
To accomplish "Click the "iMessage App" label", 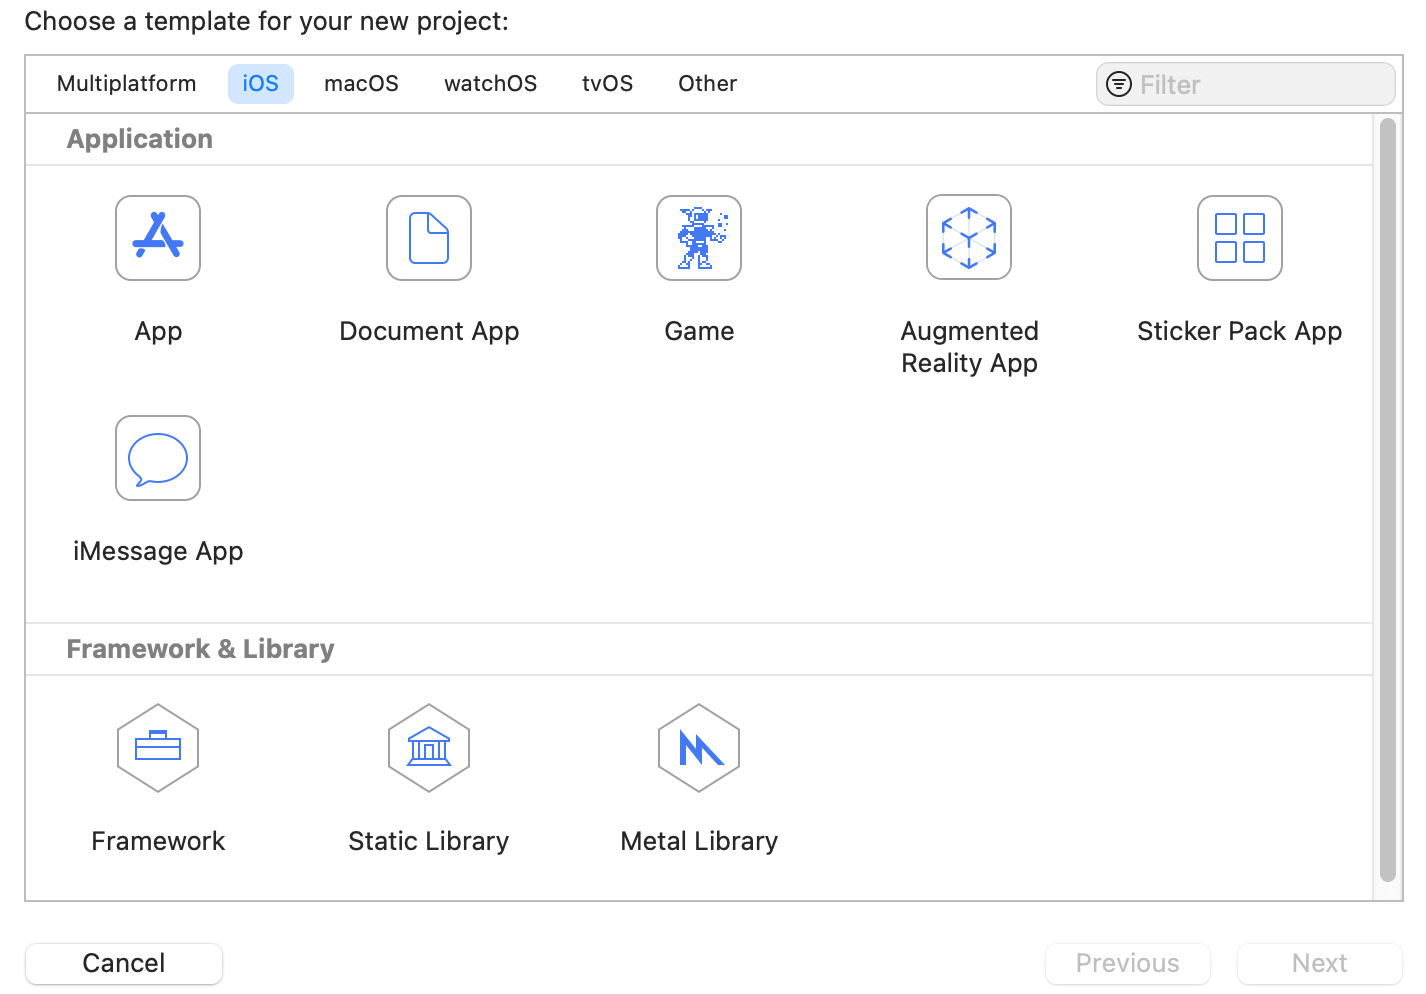I will pyautogui.click(x=158, y=551).
